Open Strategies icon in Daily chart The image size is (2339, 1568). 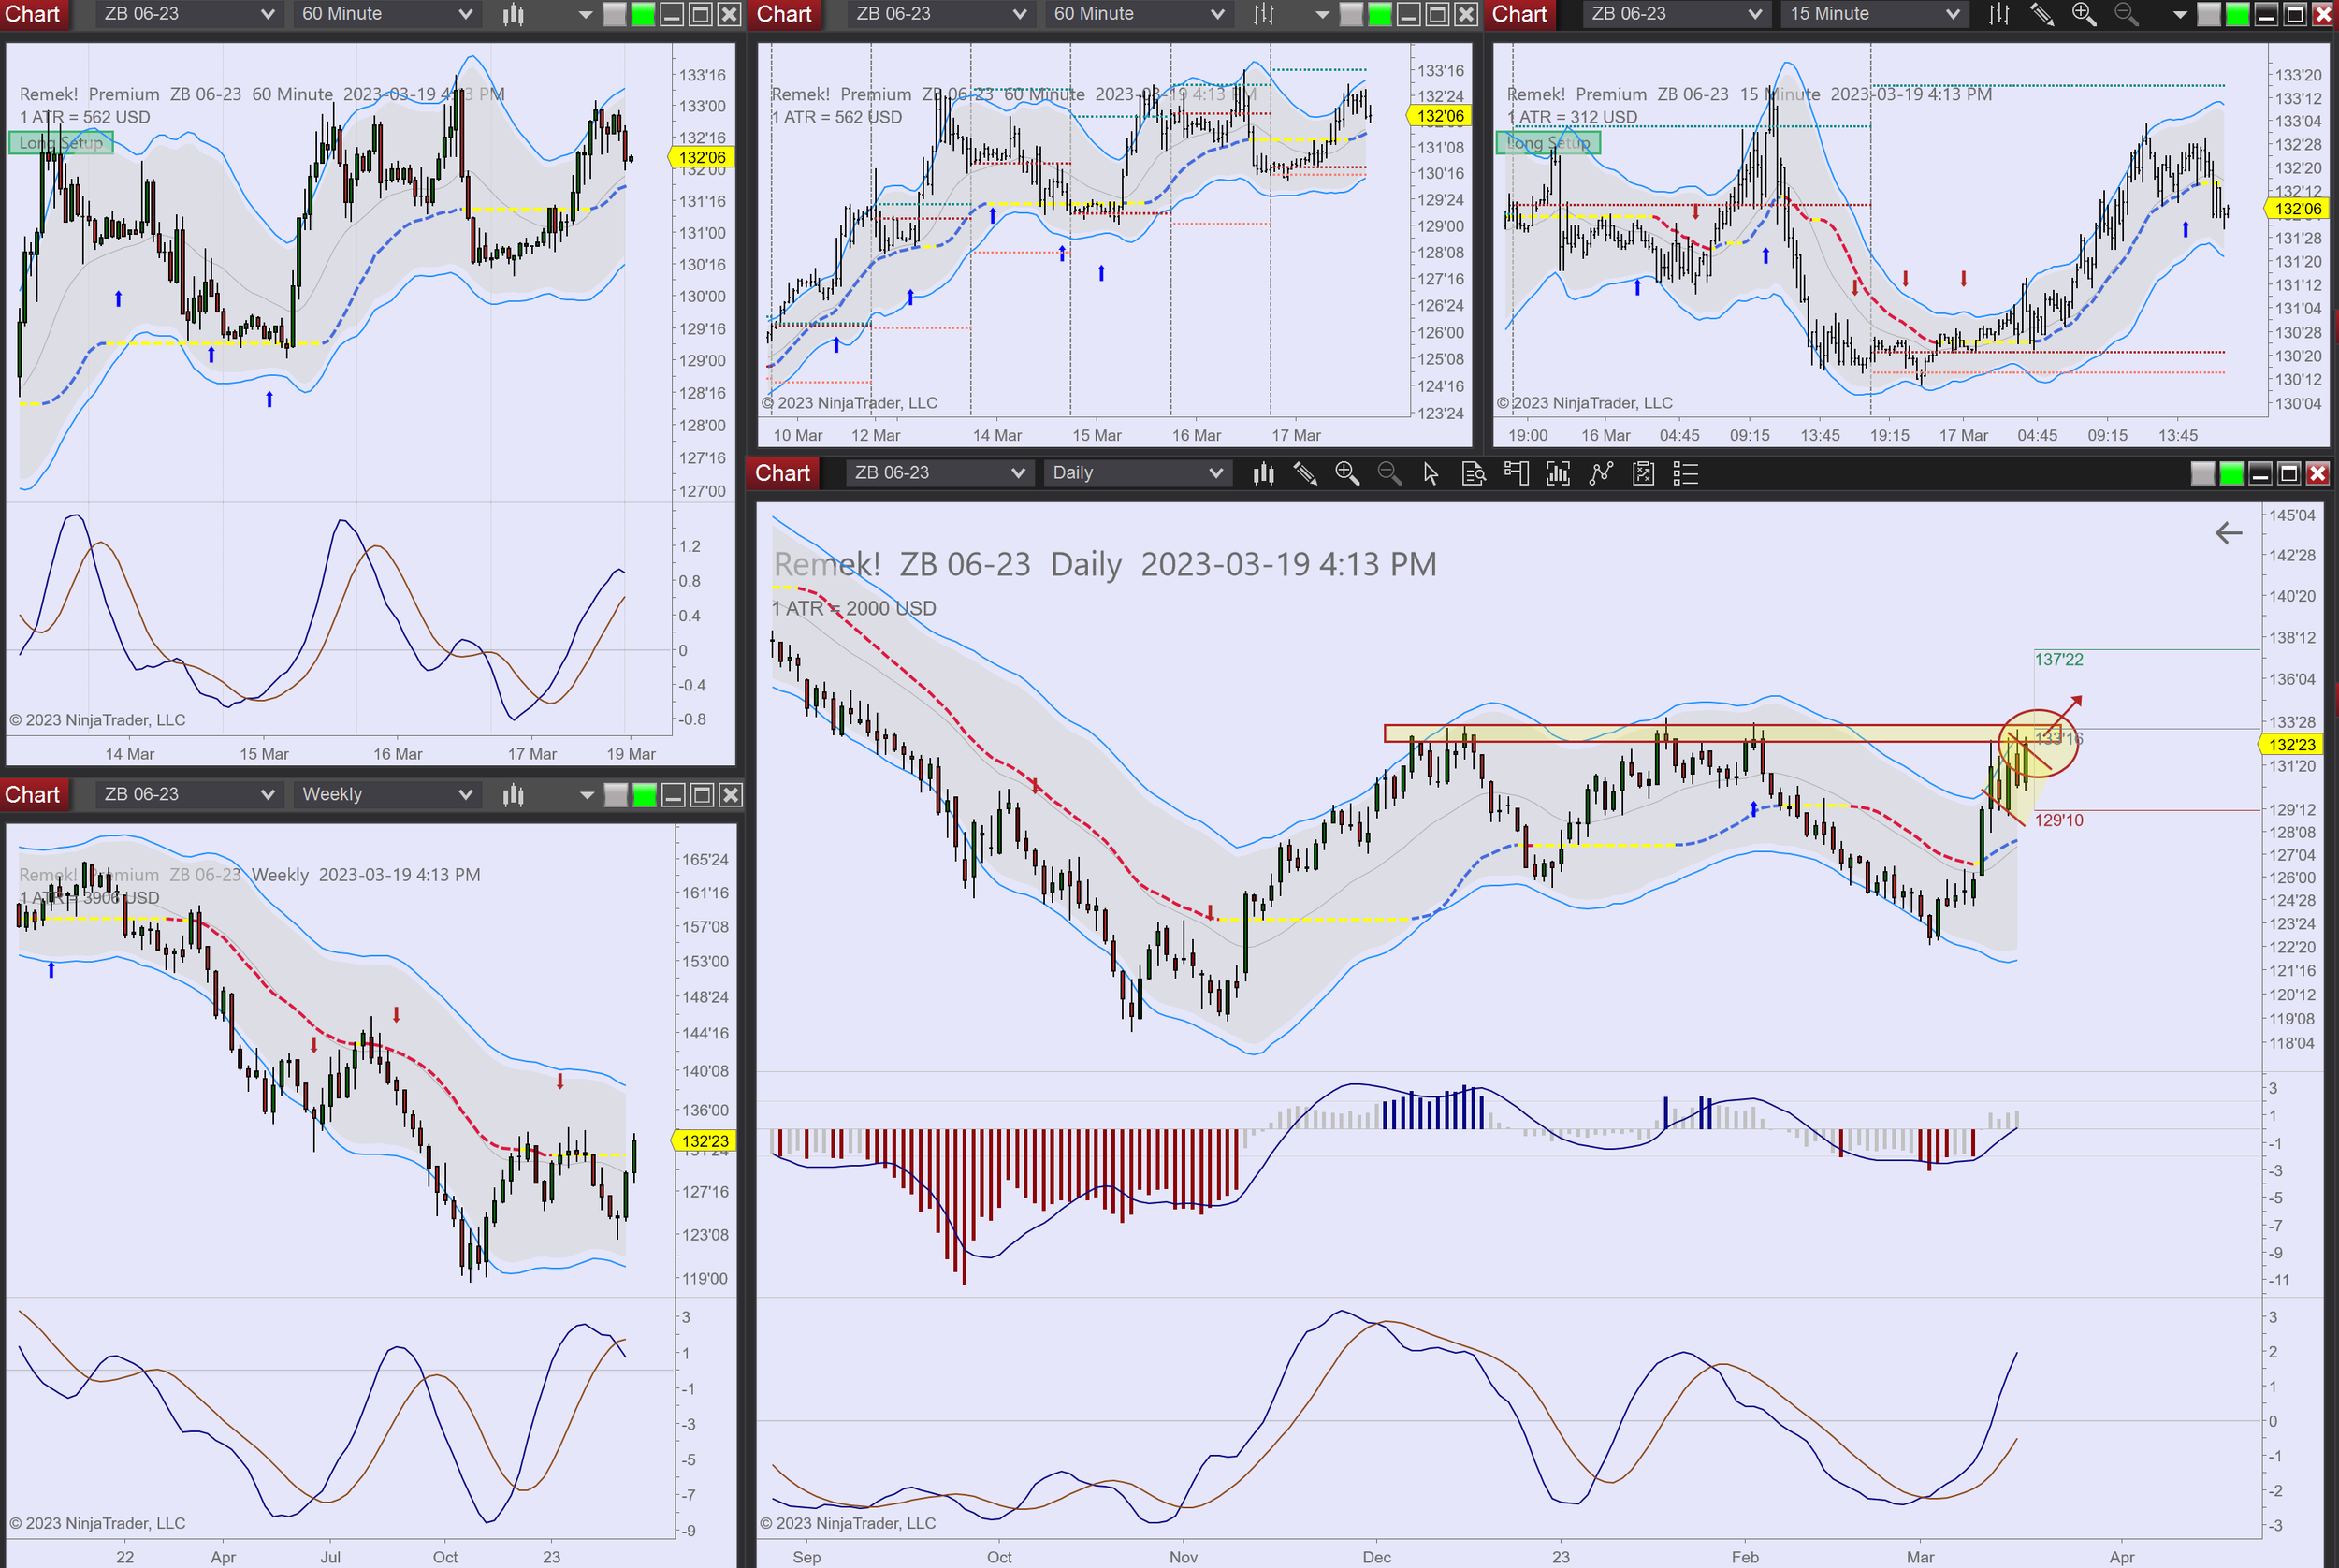(1601, 473)
